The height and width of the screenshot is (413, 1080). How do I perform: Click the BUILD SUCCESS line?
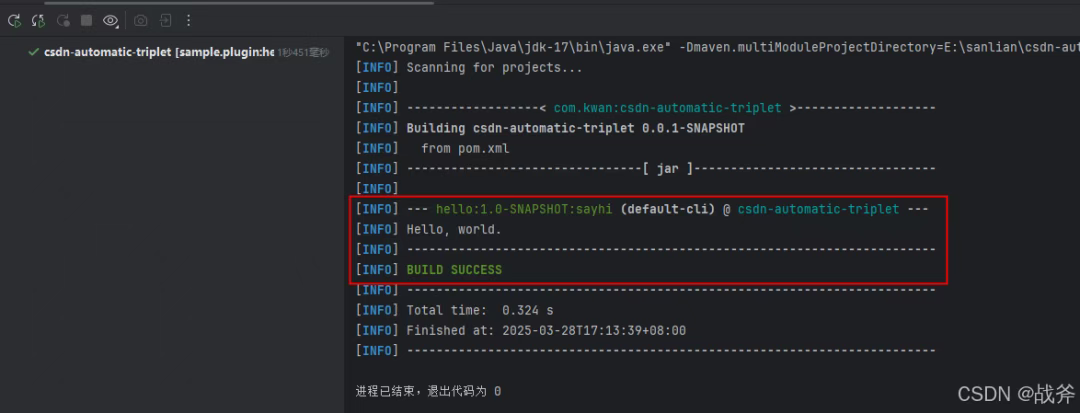[454, 270]
